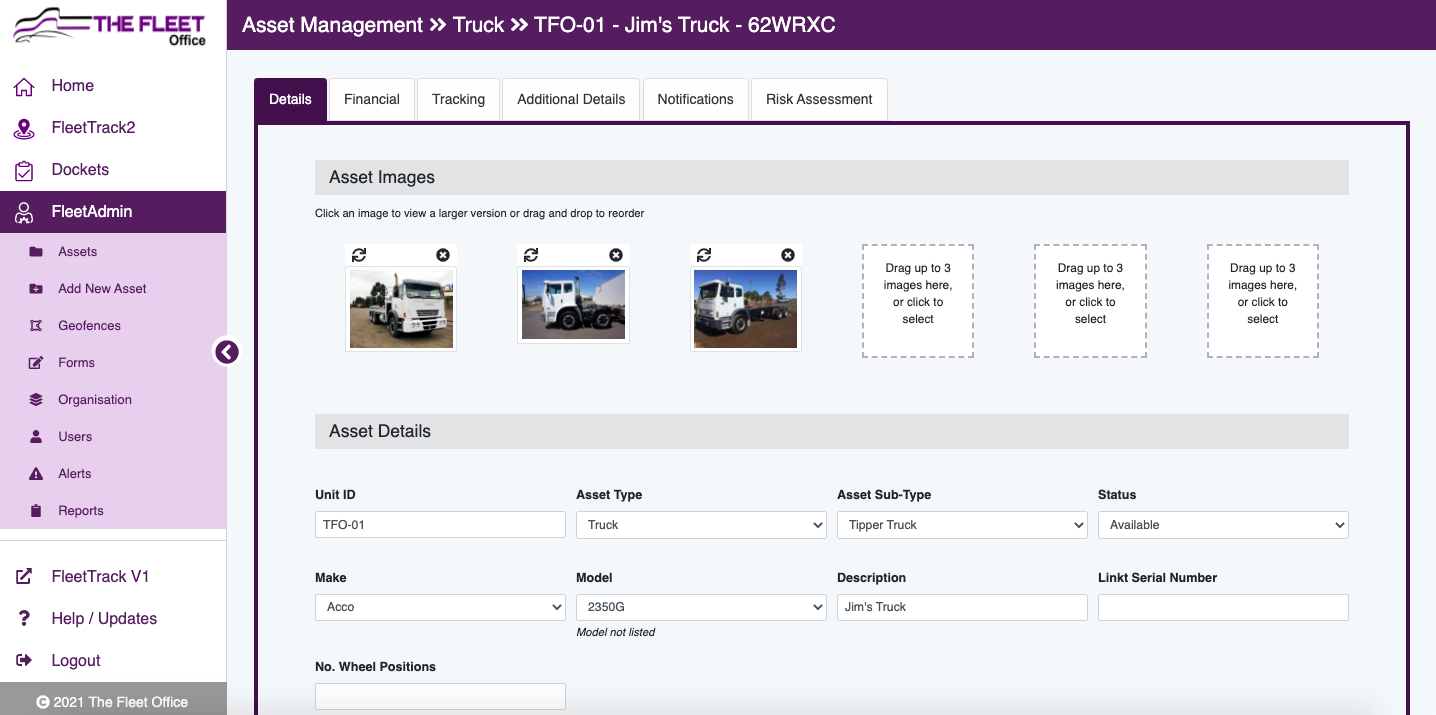
Task: Click the FleetAdmin person icon
Action: click(24, 212)
